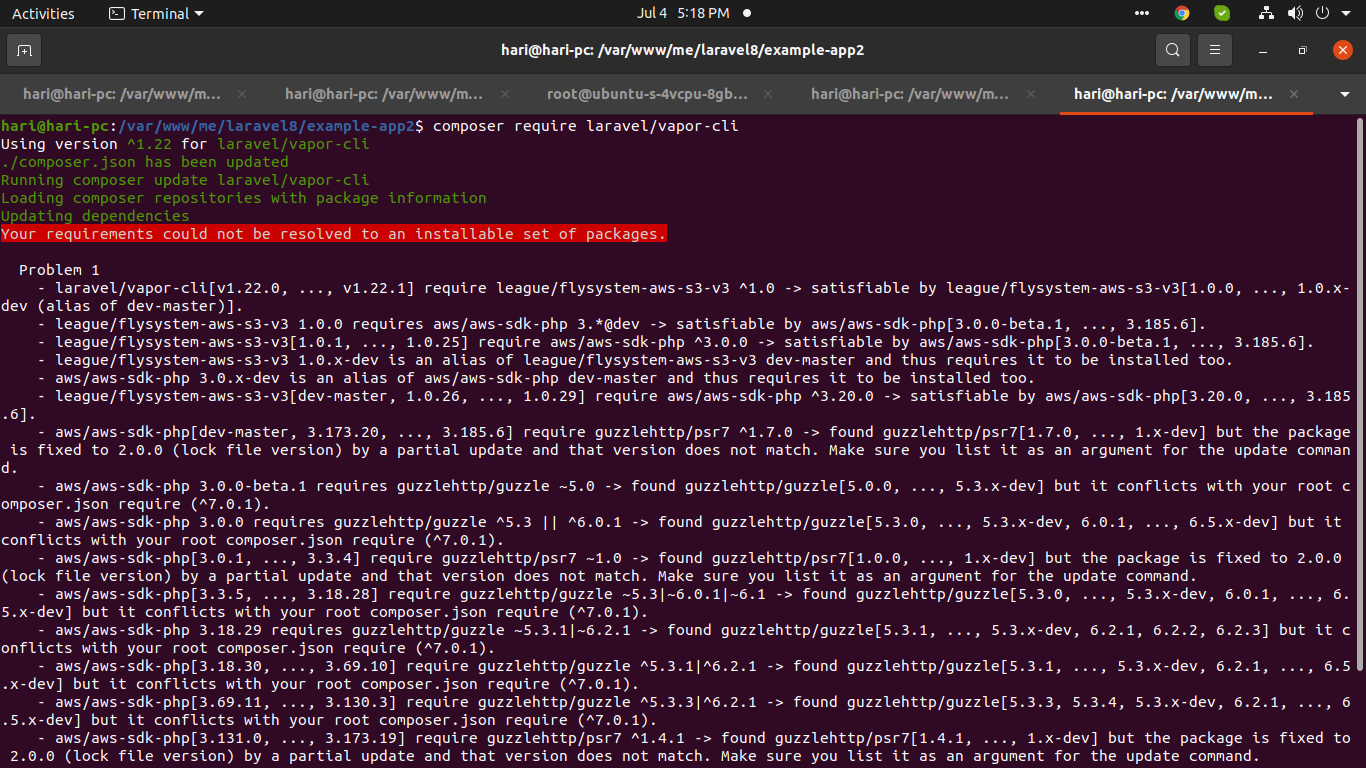Screen dimensions: 1366x768
Task: Close the active terminal tab
Action: [x=1294, y=94]
